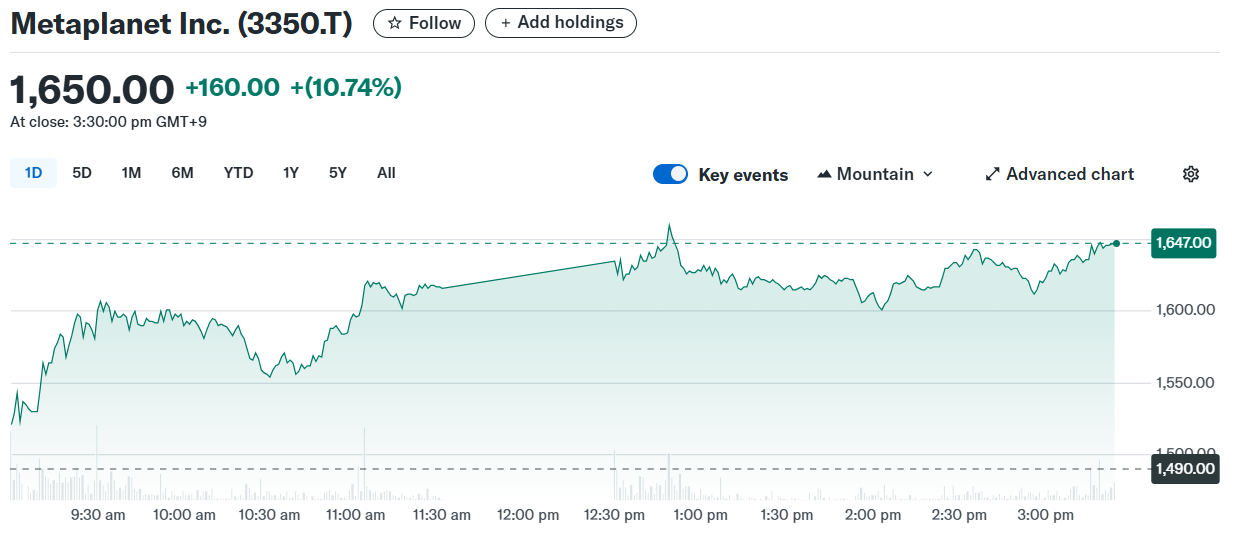
Task: Click the green end-of-line price dot
Action: click(x=1116, y=243)
